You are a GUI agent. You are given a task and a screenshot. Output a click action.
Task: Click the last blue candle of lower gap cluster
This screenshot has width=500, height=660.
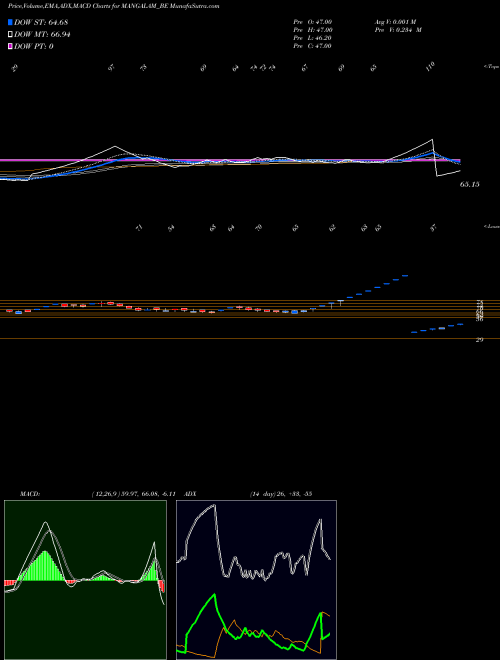460,324
